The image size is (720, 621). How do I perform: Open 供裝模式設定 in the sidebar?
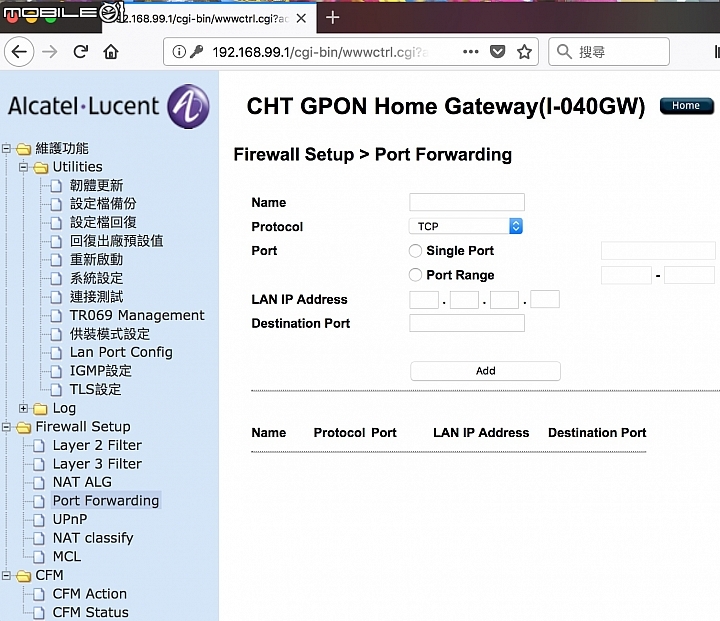[109, 334]
